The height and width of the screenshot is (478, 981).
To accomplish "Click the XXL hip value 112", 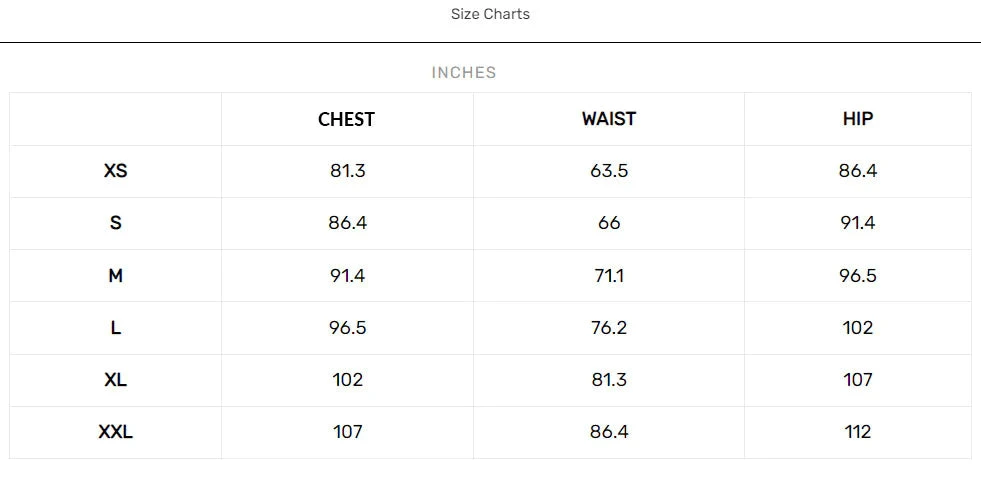I will (858, 432).
